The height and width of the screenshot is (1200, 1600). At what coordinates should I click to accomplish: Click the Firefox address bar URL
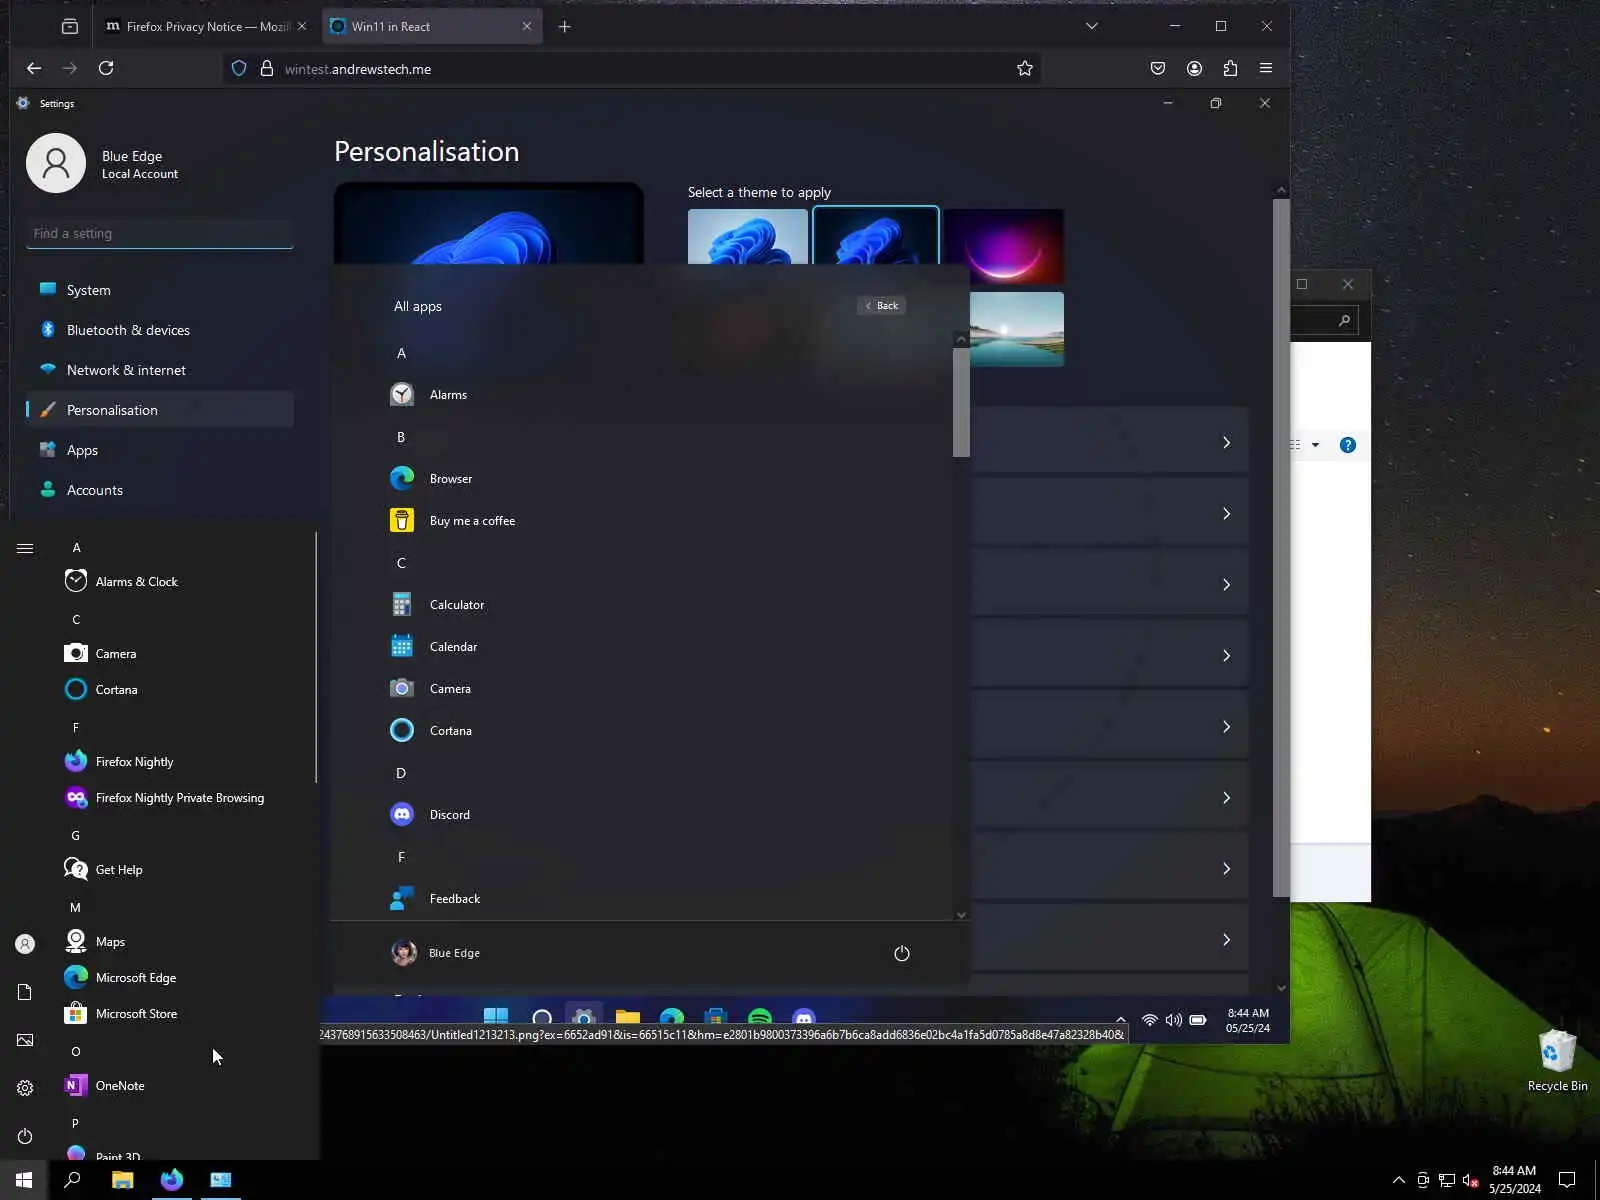click(x=358, y=69)
